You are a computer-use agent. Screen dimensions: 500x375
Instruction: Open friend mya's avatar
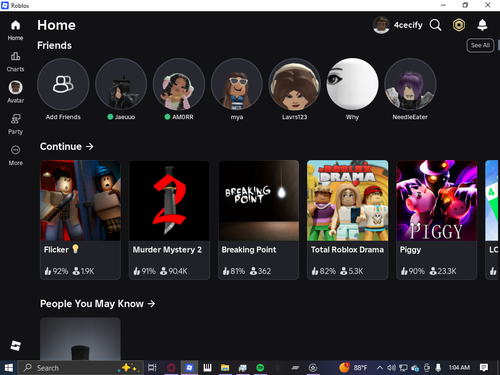point(237,84)
